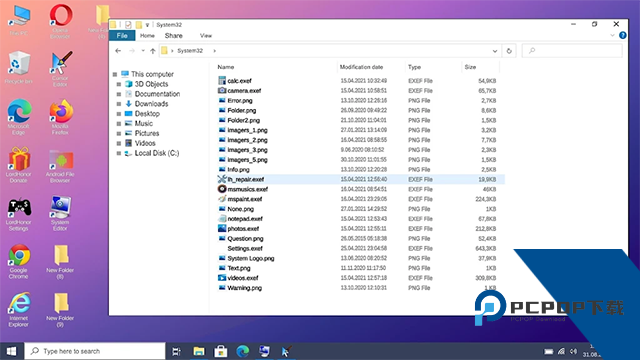Select the Question.png file
This screenshot has width=640, height=360.
(x=245, y=238)
